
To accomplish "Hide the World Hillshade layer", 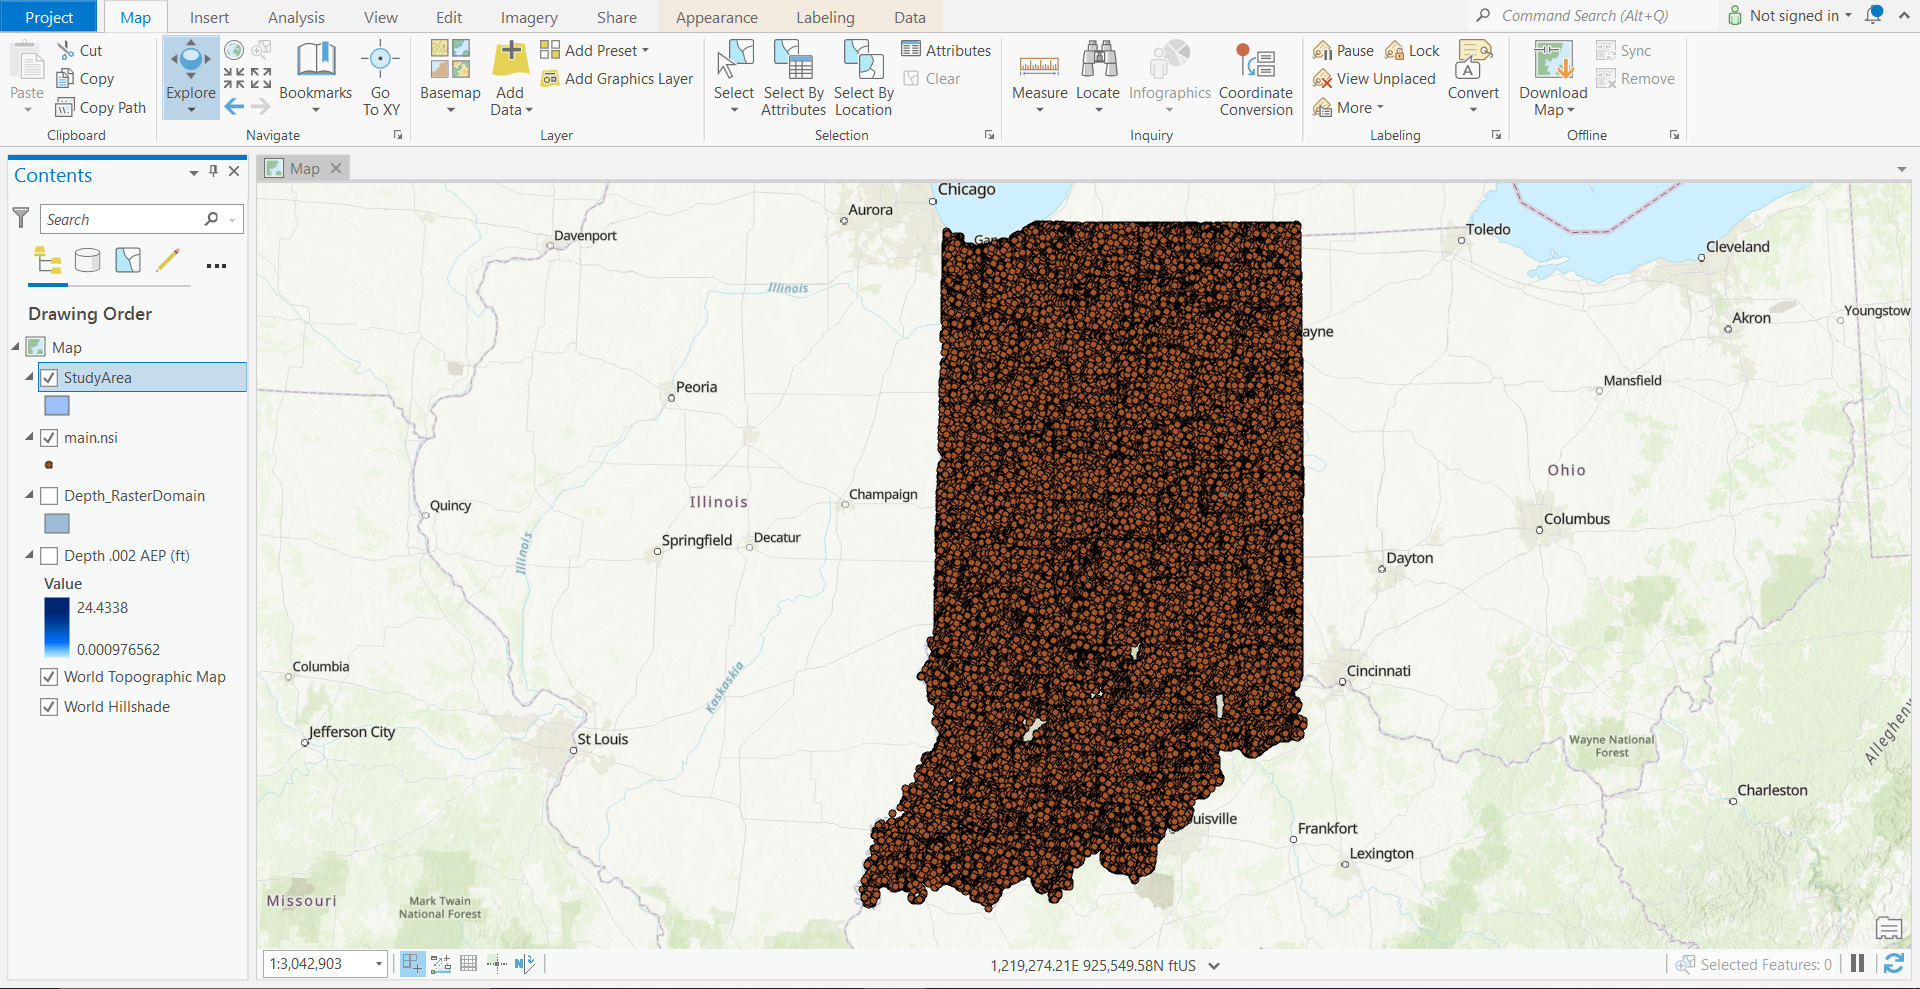I will point(49,707).
